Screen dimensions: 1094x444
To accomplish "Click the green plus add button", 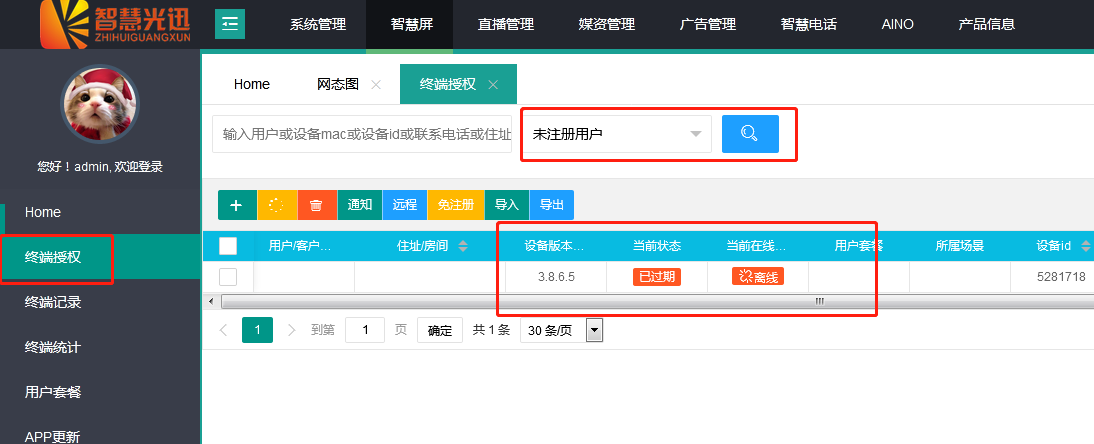I will click(x=237, y=205).
